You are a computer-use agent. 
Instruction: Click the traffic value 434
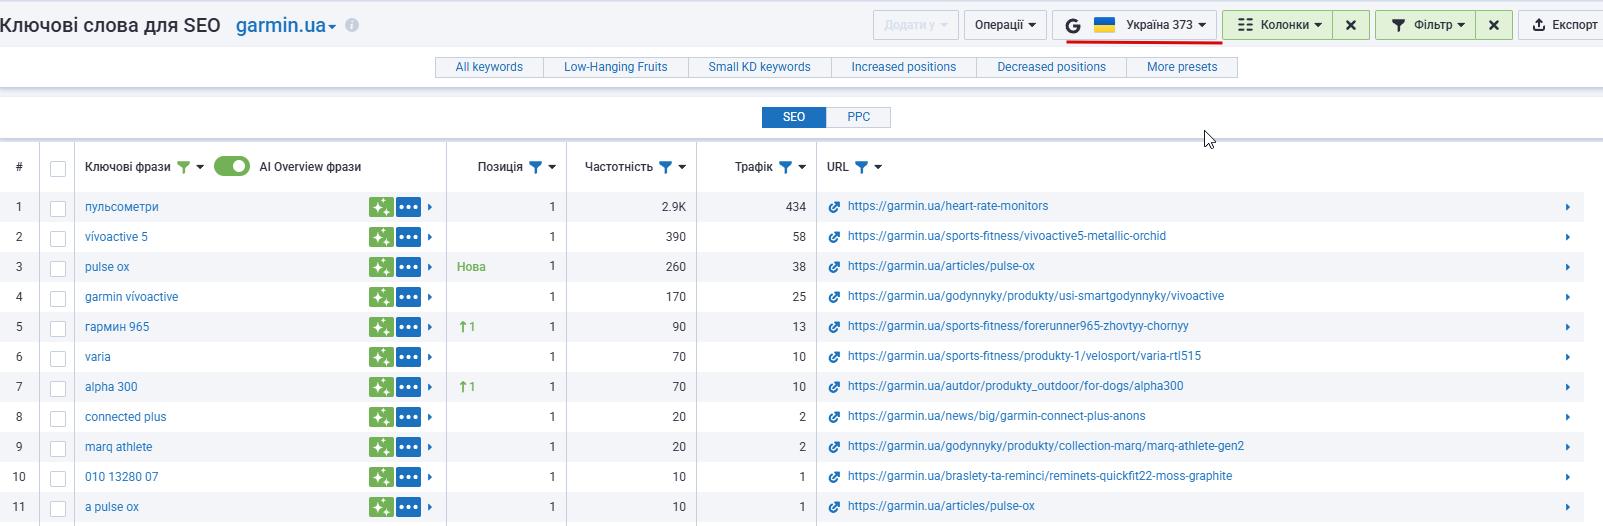(x=796, y=207)
